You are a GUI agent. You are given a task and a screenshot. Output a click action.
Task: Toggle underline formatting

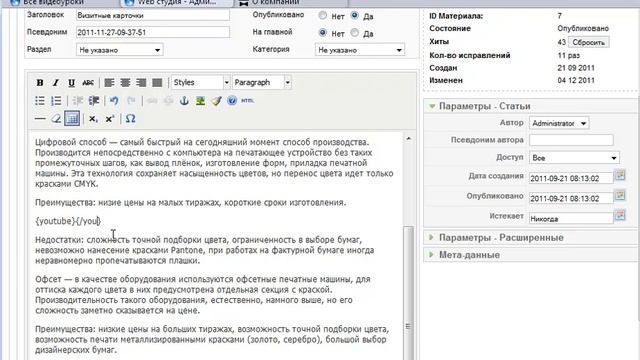pyautogui.click(x=71, y=82)
